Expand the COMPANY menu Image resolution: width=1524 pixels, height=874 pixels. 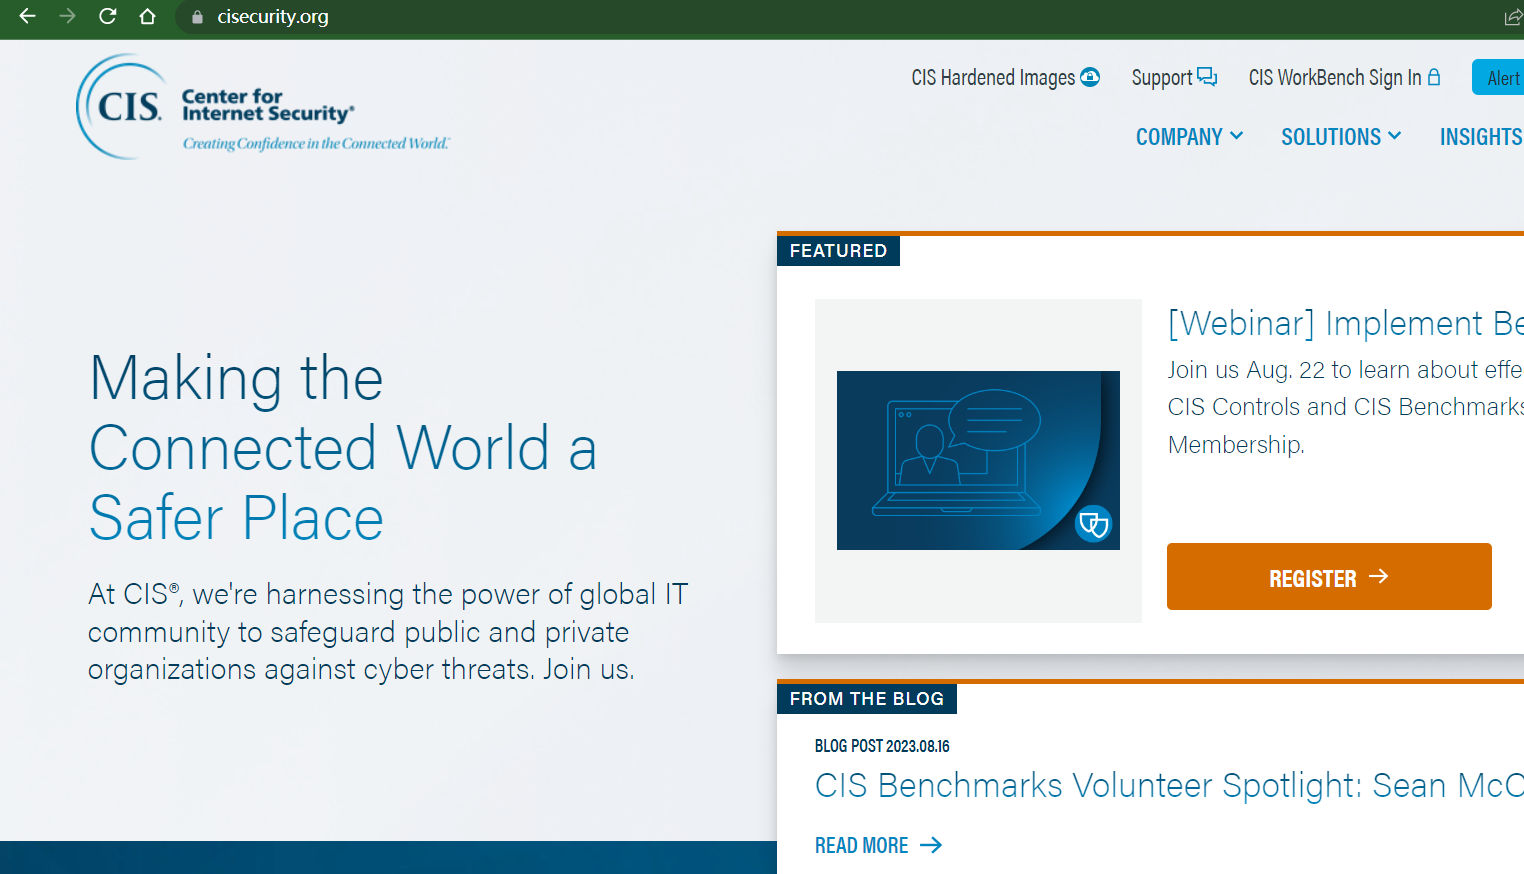pos(1189,137)
